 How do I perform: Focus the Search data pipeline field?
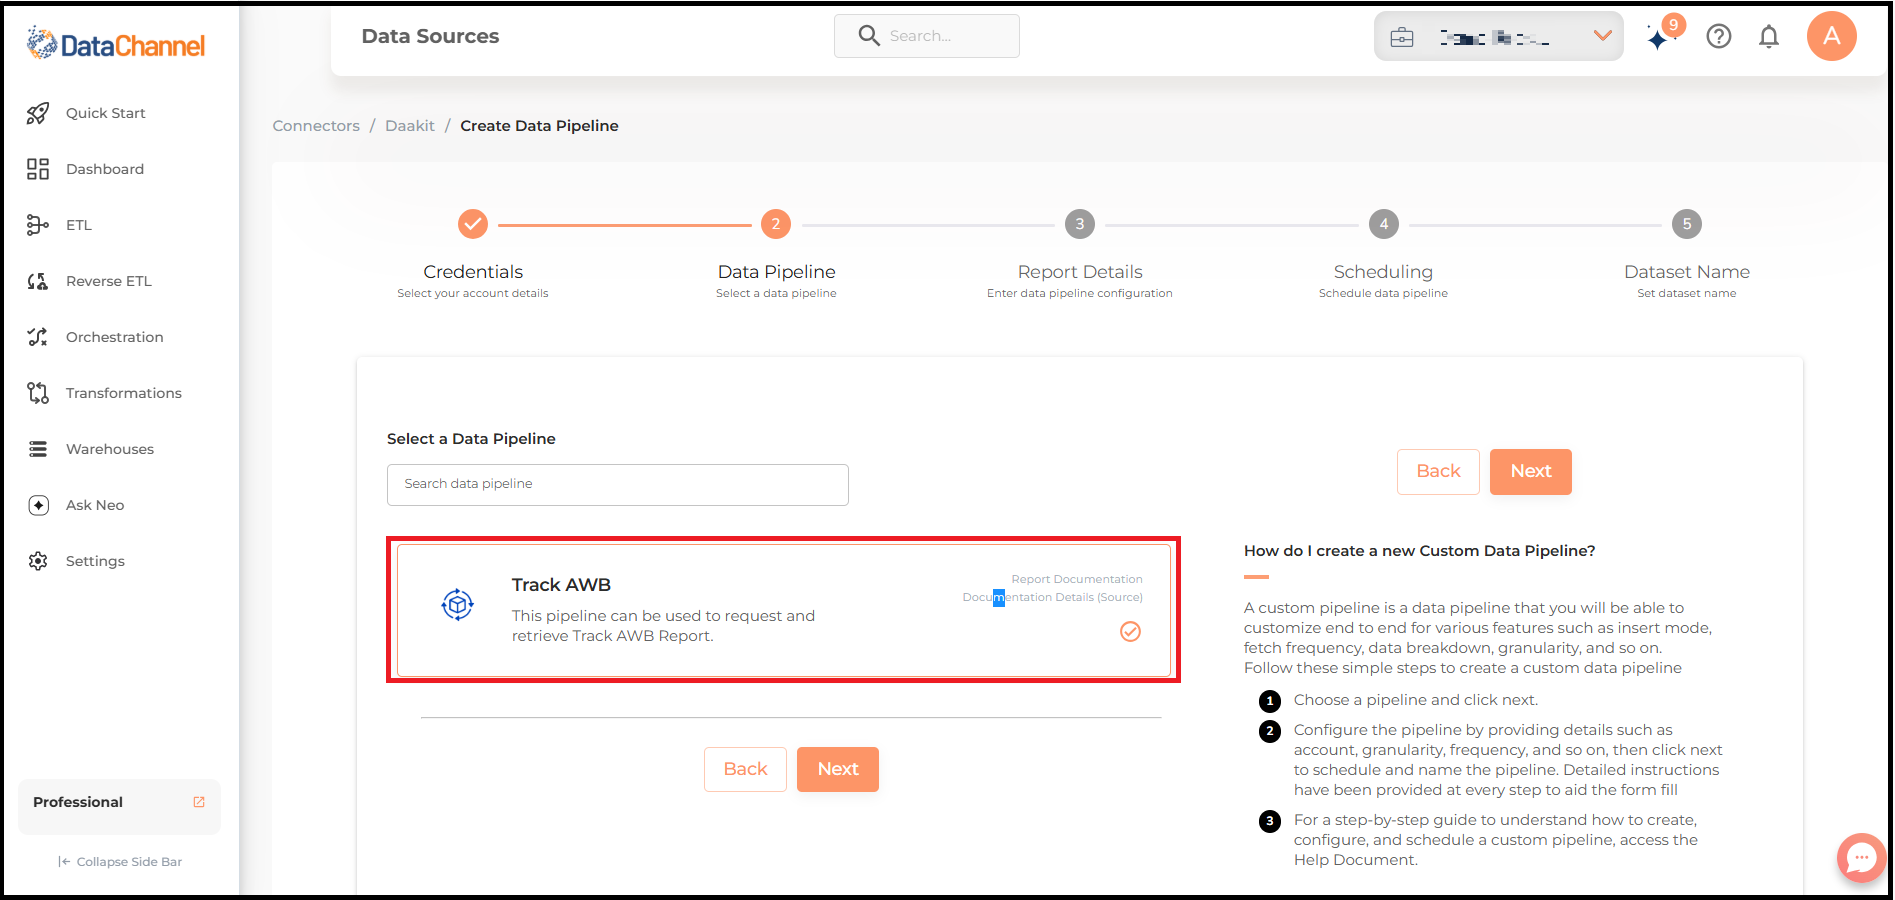click(618, 485)
